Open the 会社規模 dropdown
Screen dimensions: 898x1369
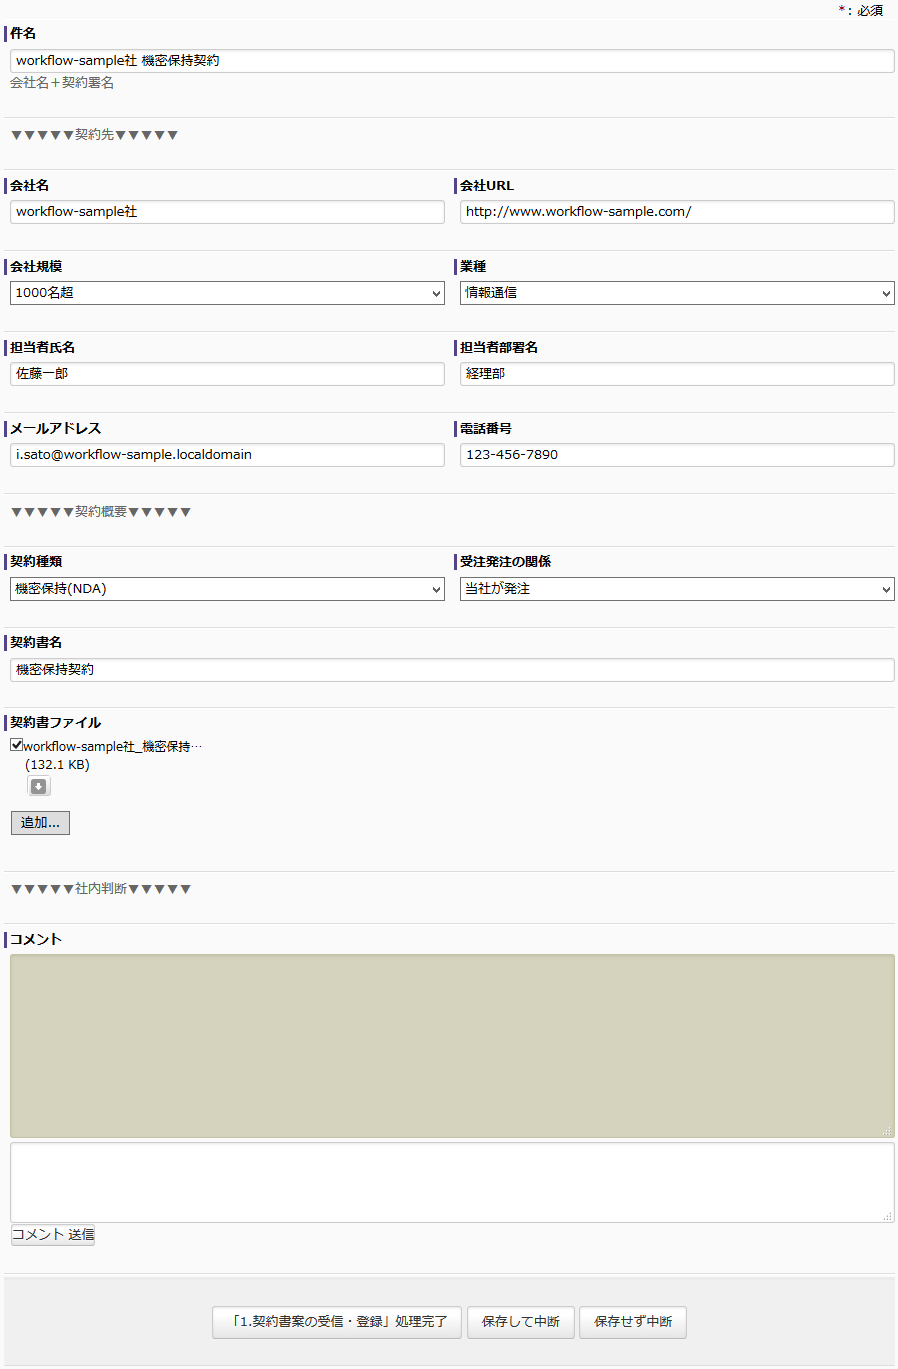point(227,293)
